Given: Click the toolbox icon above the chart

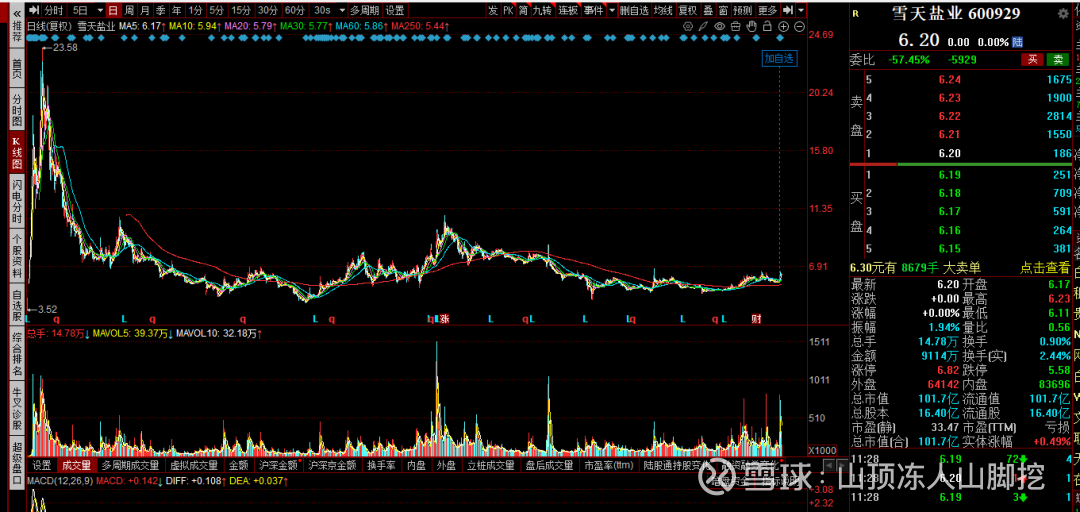Looking at the screenshot, I should pyautogui.click(x=735, y=26).
